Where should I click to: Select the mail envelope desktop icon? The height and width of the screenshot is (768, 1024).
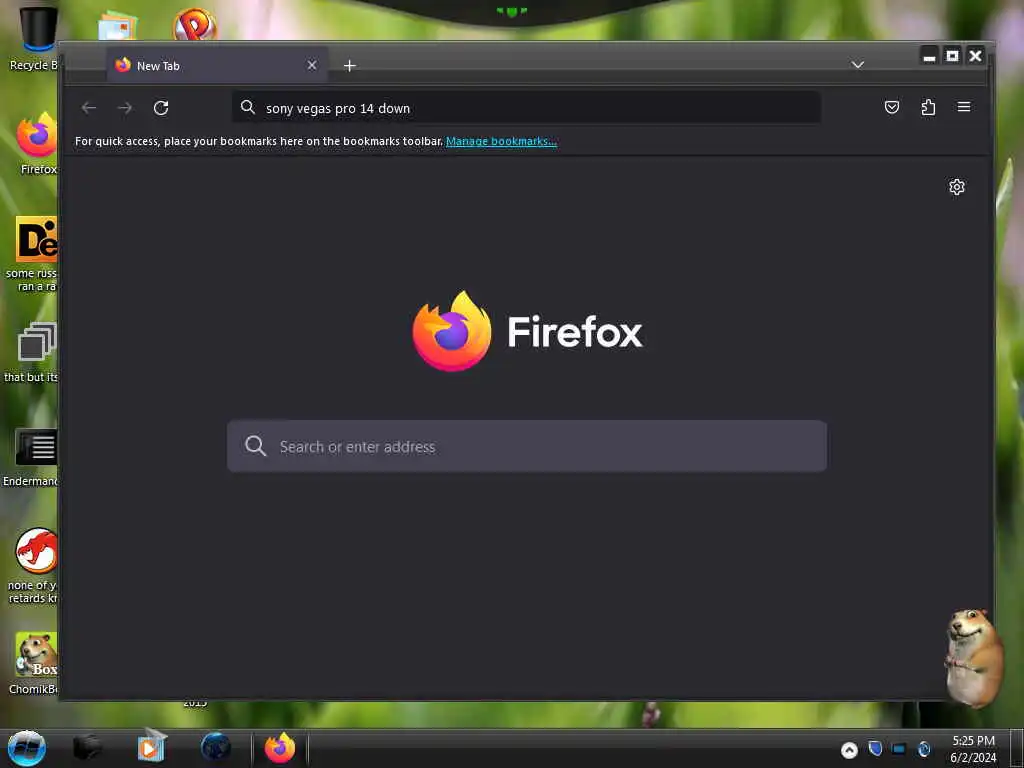click(118, 26)
